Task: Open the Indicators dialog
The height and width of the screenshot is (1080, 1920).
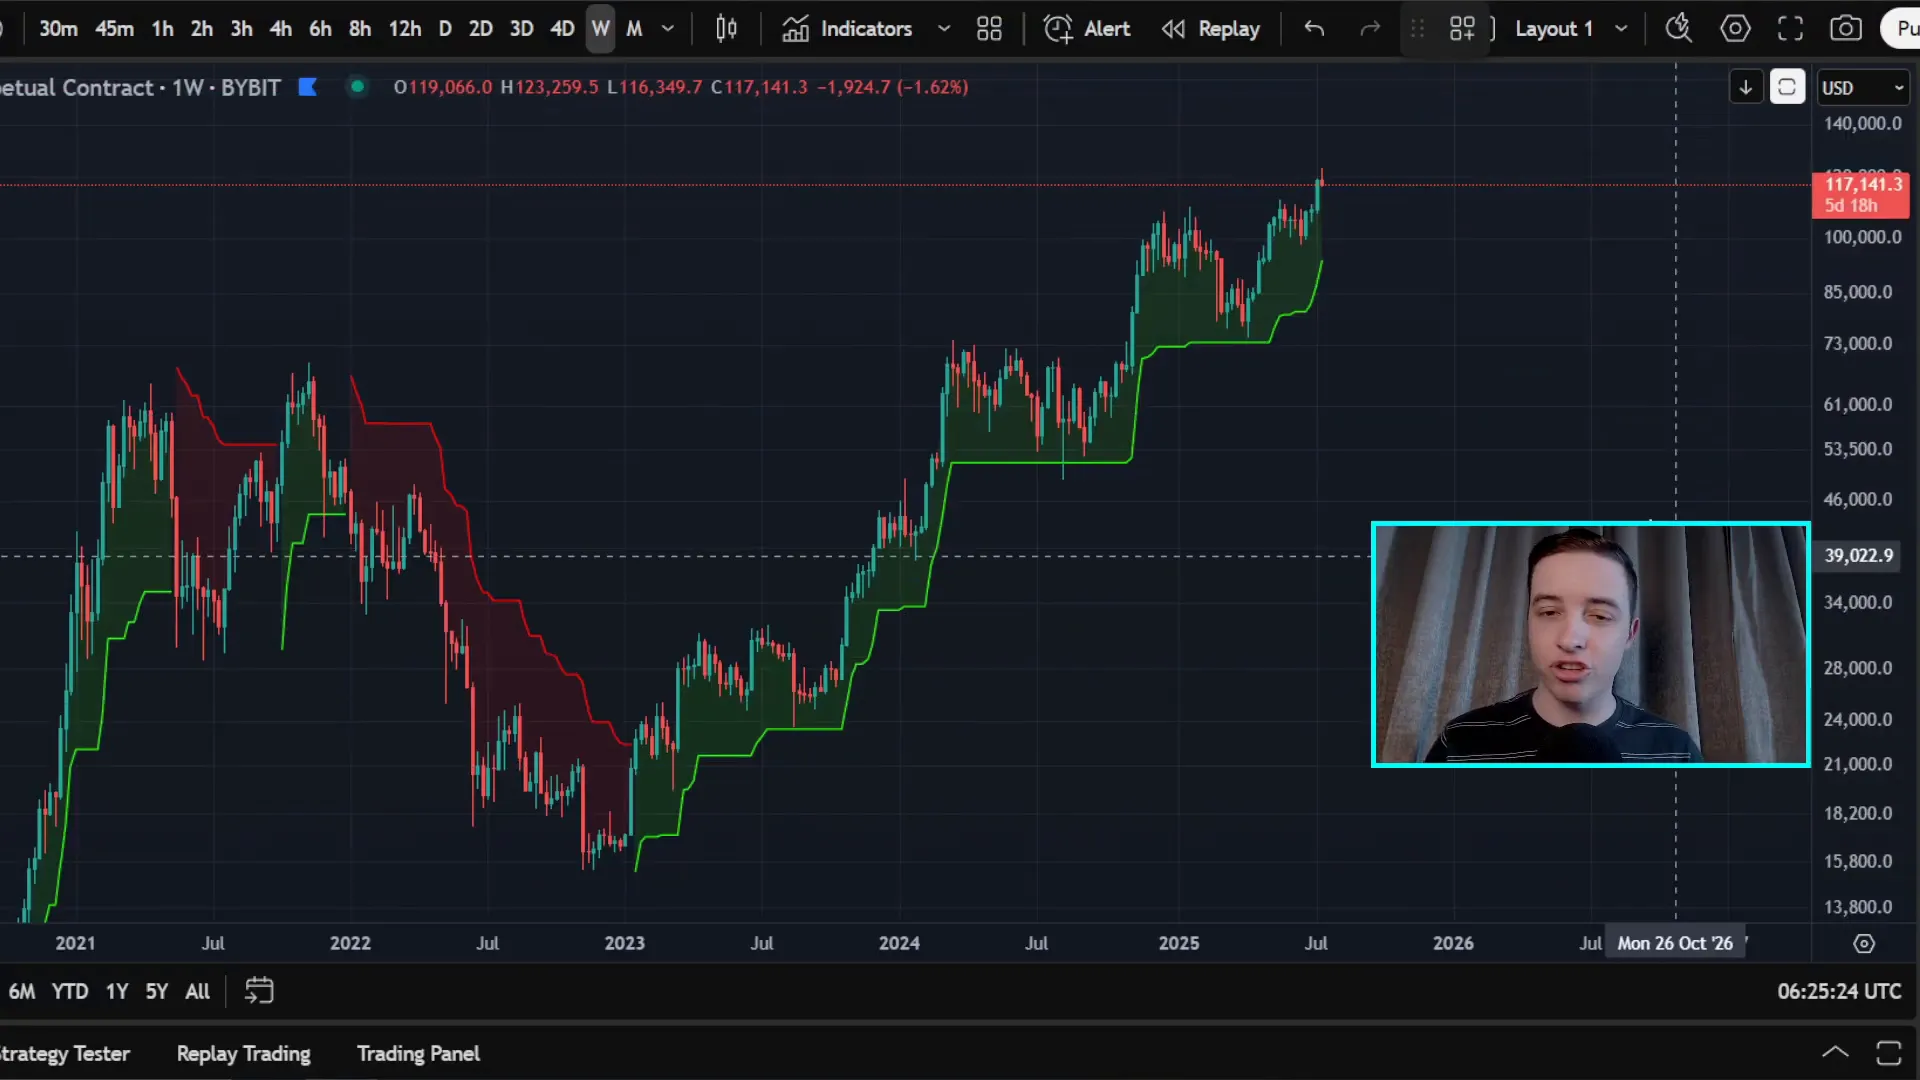Action: pyautogui.click(x=847, y=29)
